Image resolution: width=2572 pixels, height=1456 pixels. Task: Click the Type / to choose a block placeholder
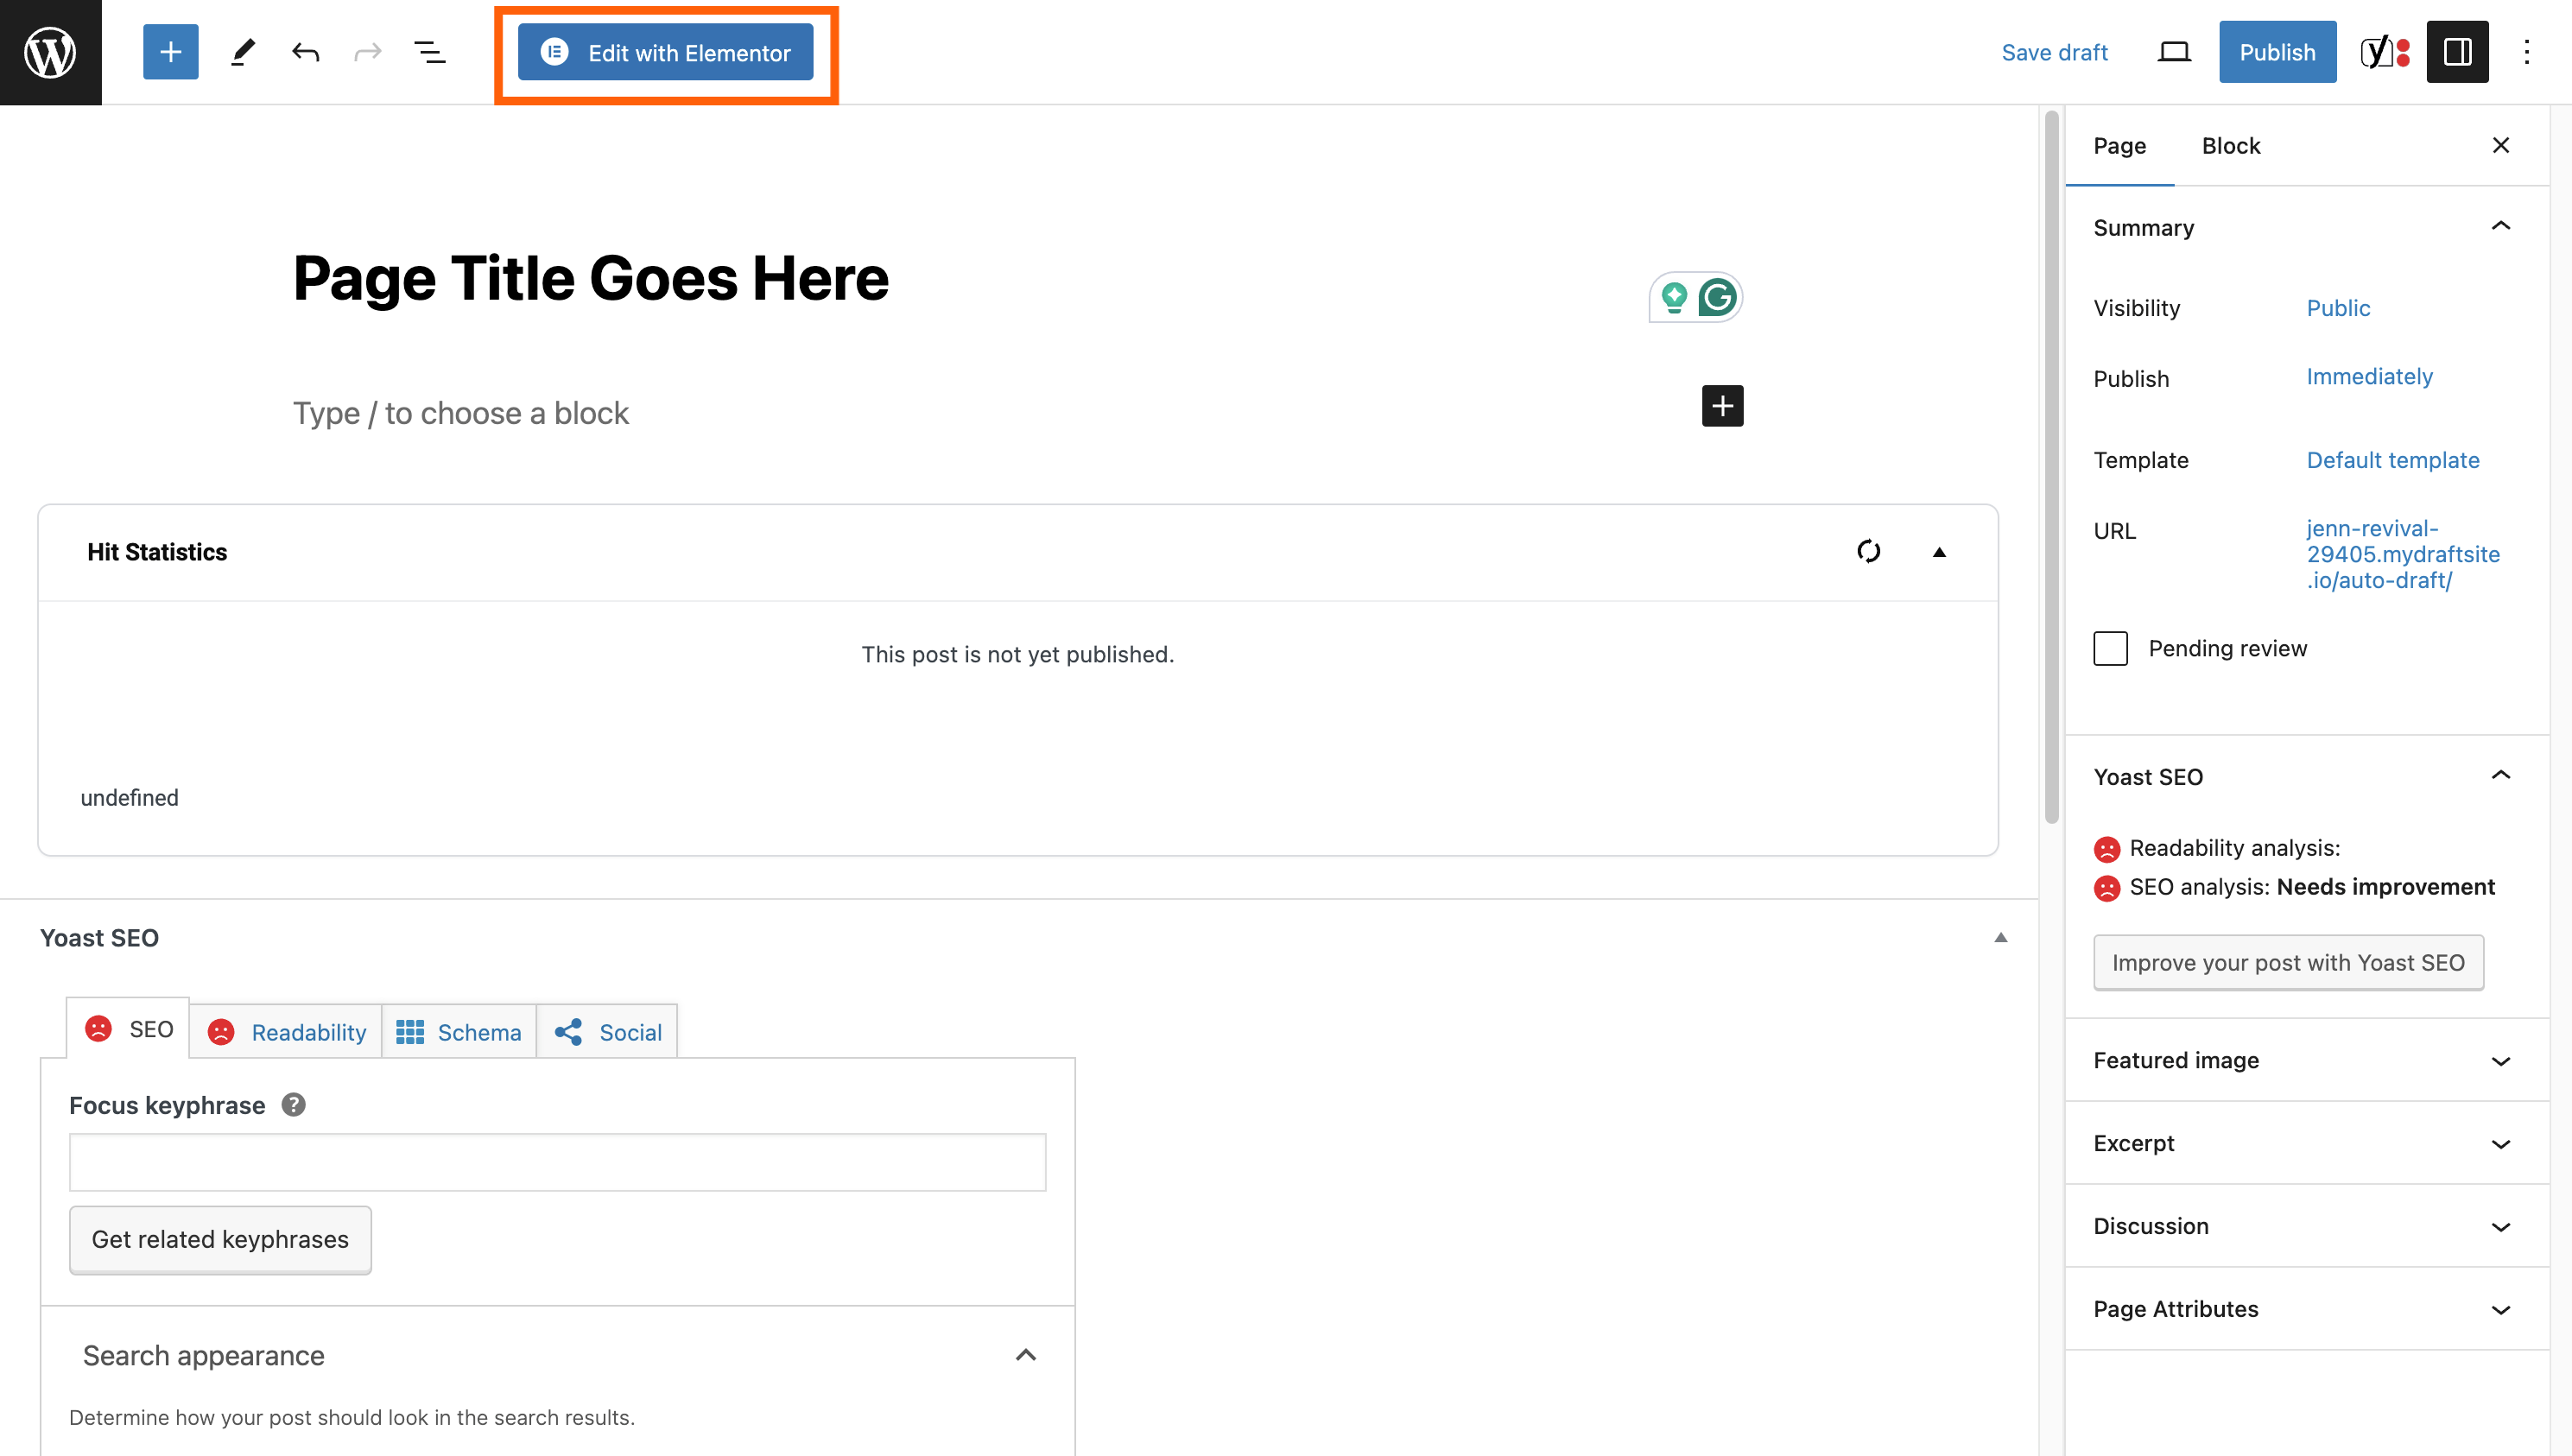(x=460, y=413)
